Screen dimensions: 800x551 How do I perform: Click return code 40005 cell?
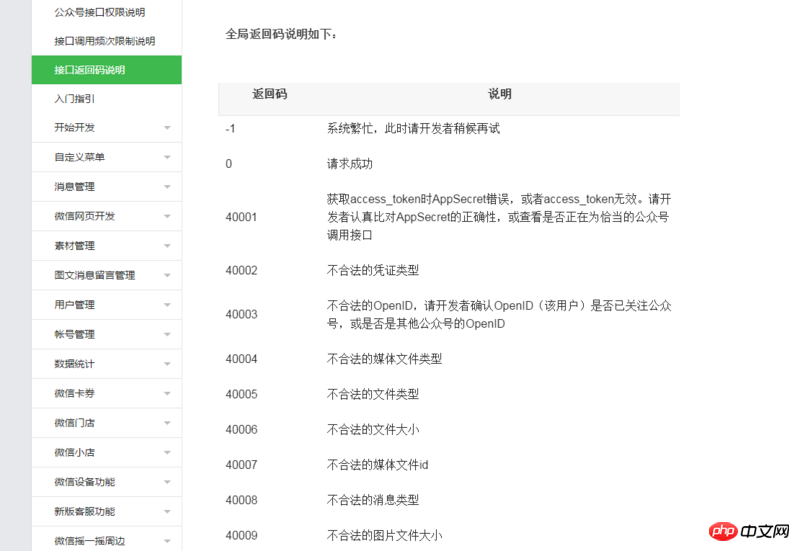(x=241, y=394)
